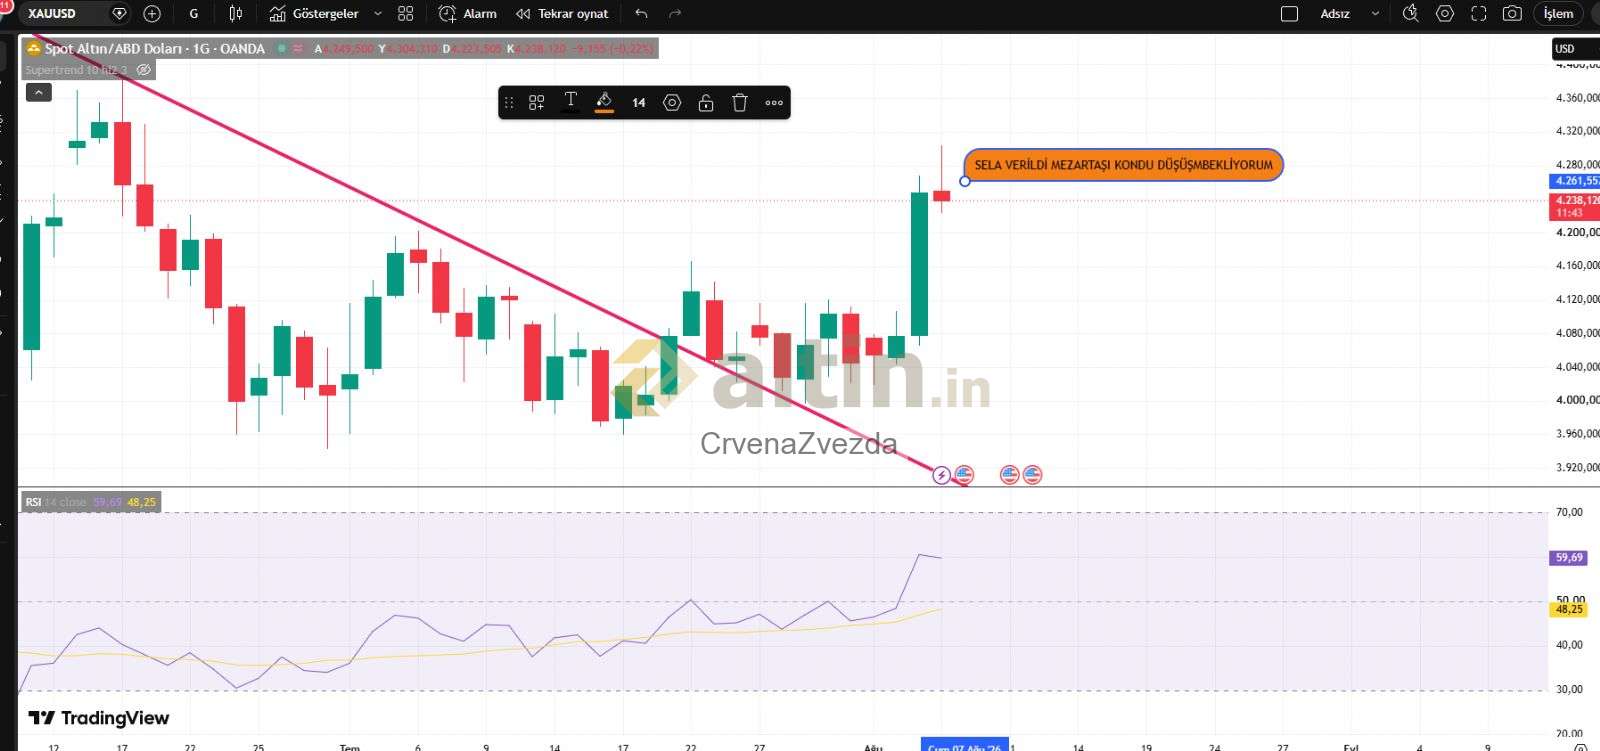Open quick search lightning icon
This screenshot has height=751, width=1600.
(x=1411, y=14)
